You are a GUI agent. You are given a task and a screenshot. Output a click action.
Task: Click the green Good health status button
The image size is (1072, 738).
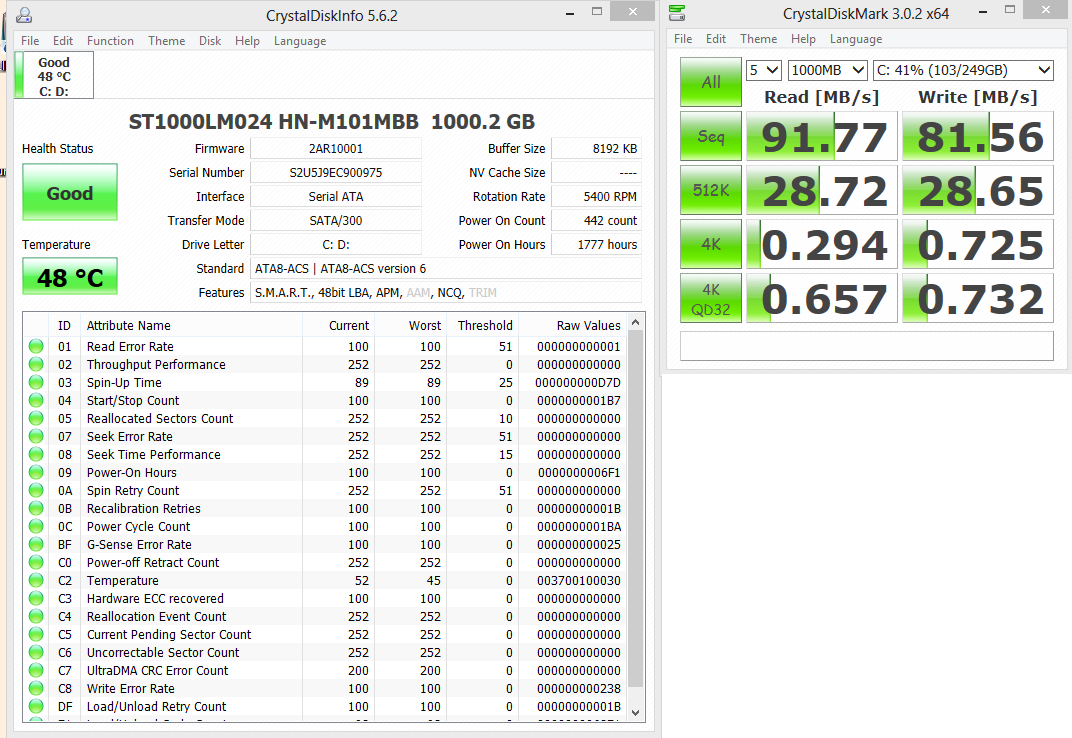(x=70, y=192)
